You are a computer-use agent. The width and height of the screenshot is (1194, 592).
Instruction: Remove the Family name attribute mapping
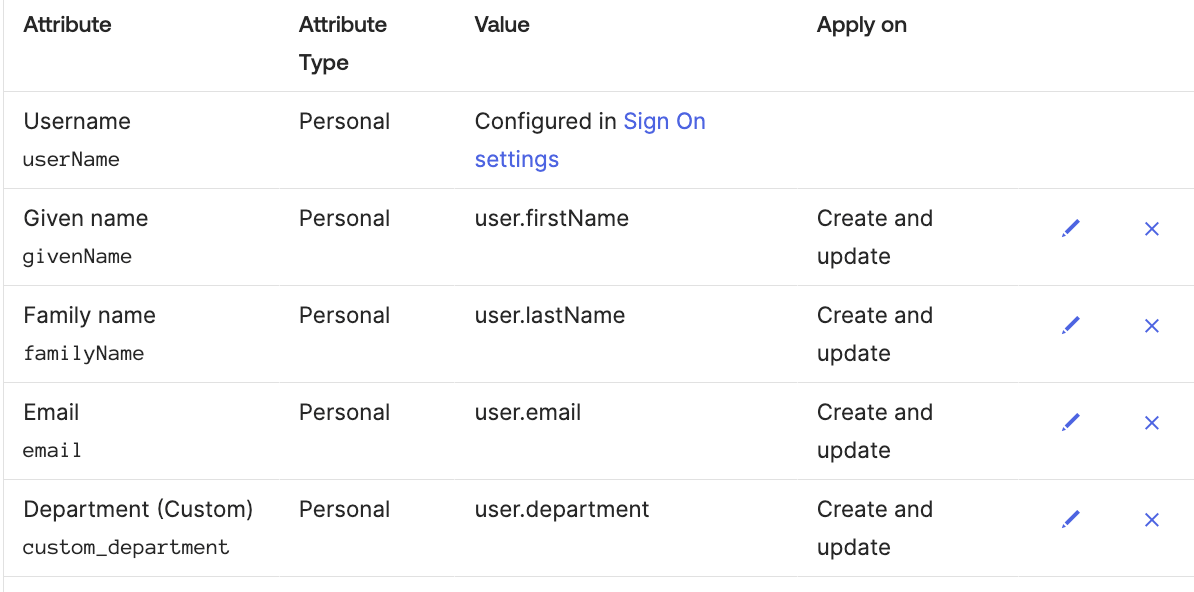[x=1151, y=326]
